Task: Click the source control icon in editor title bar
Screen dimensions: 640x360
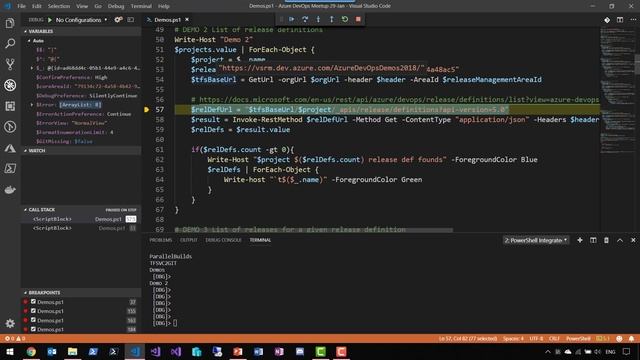Action: (x=607, y=20)
